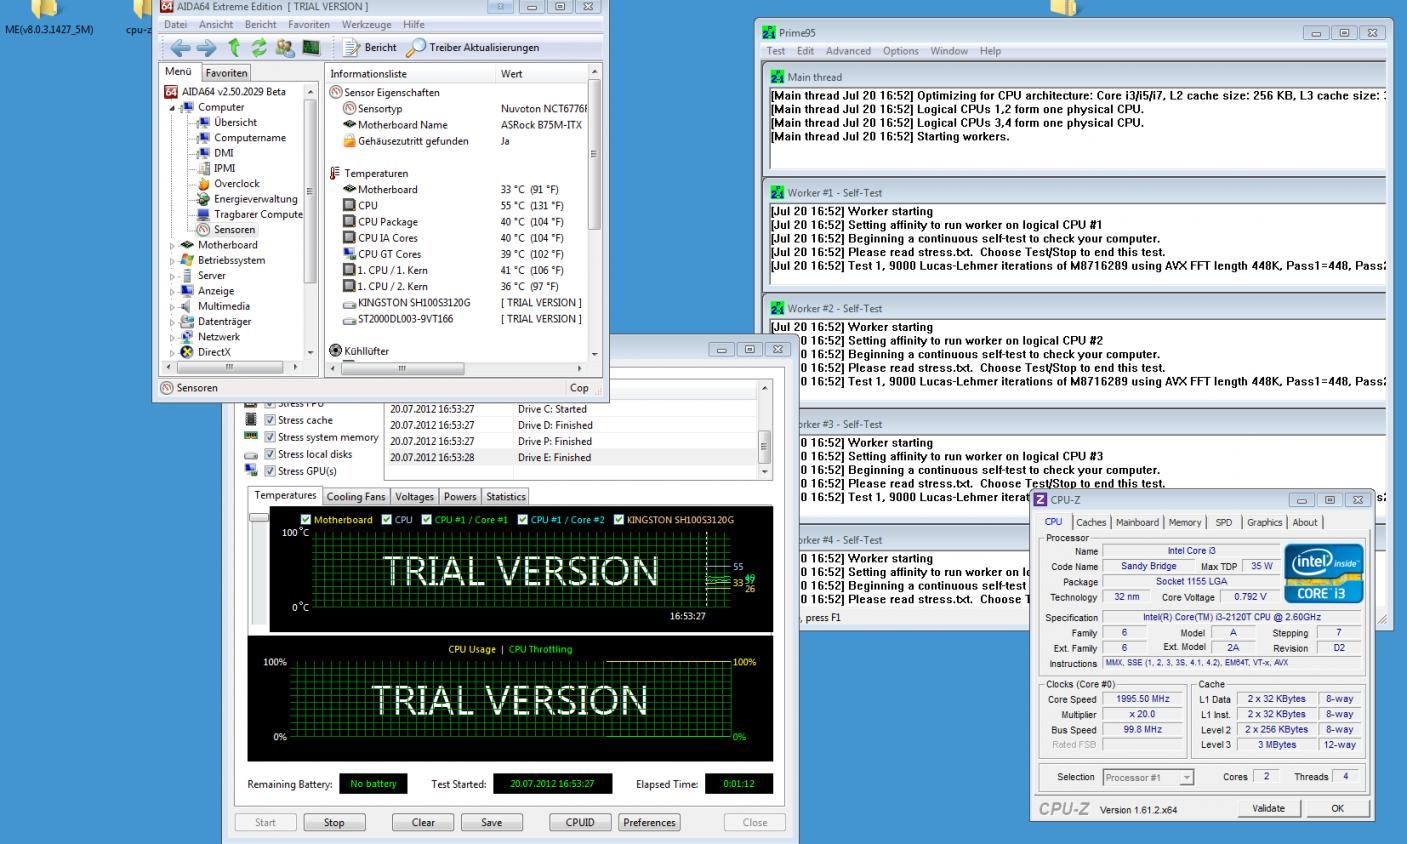Select the Computer node icon in AIDA64 tree

tap(188, 107)
